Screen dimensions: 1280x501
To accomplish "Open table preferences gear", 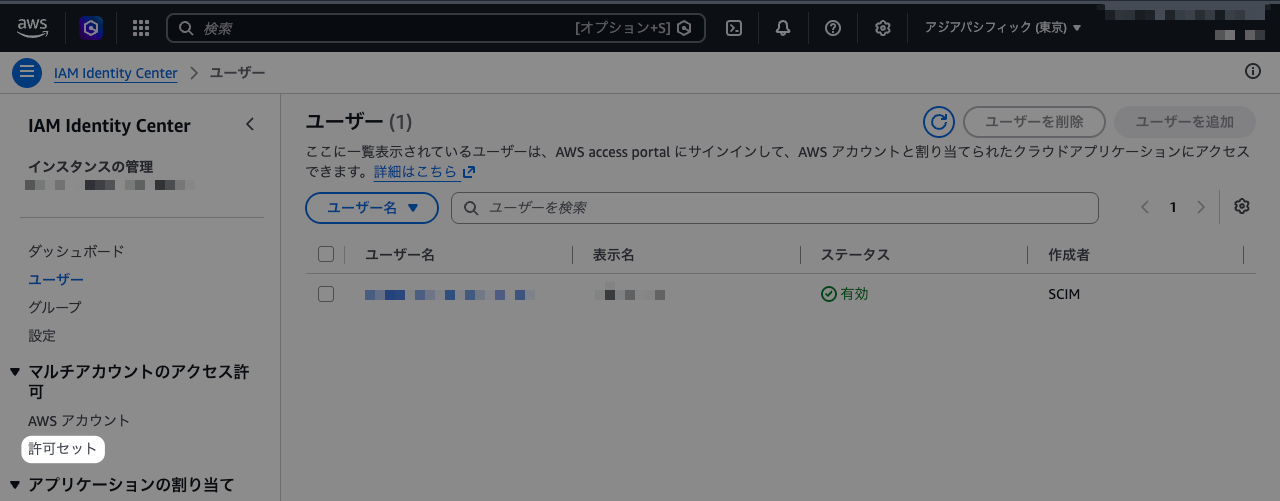I will tap(1242, 206).
